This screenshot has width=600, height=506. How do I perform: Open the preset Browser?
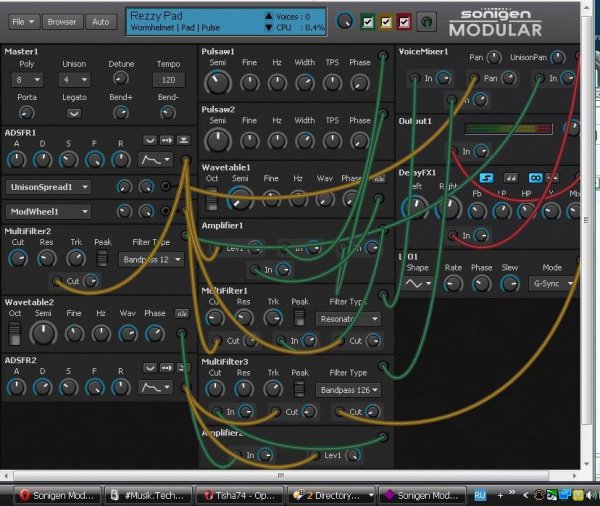click(62, 22)
